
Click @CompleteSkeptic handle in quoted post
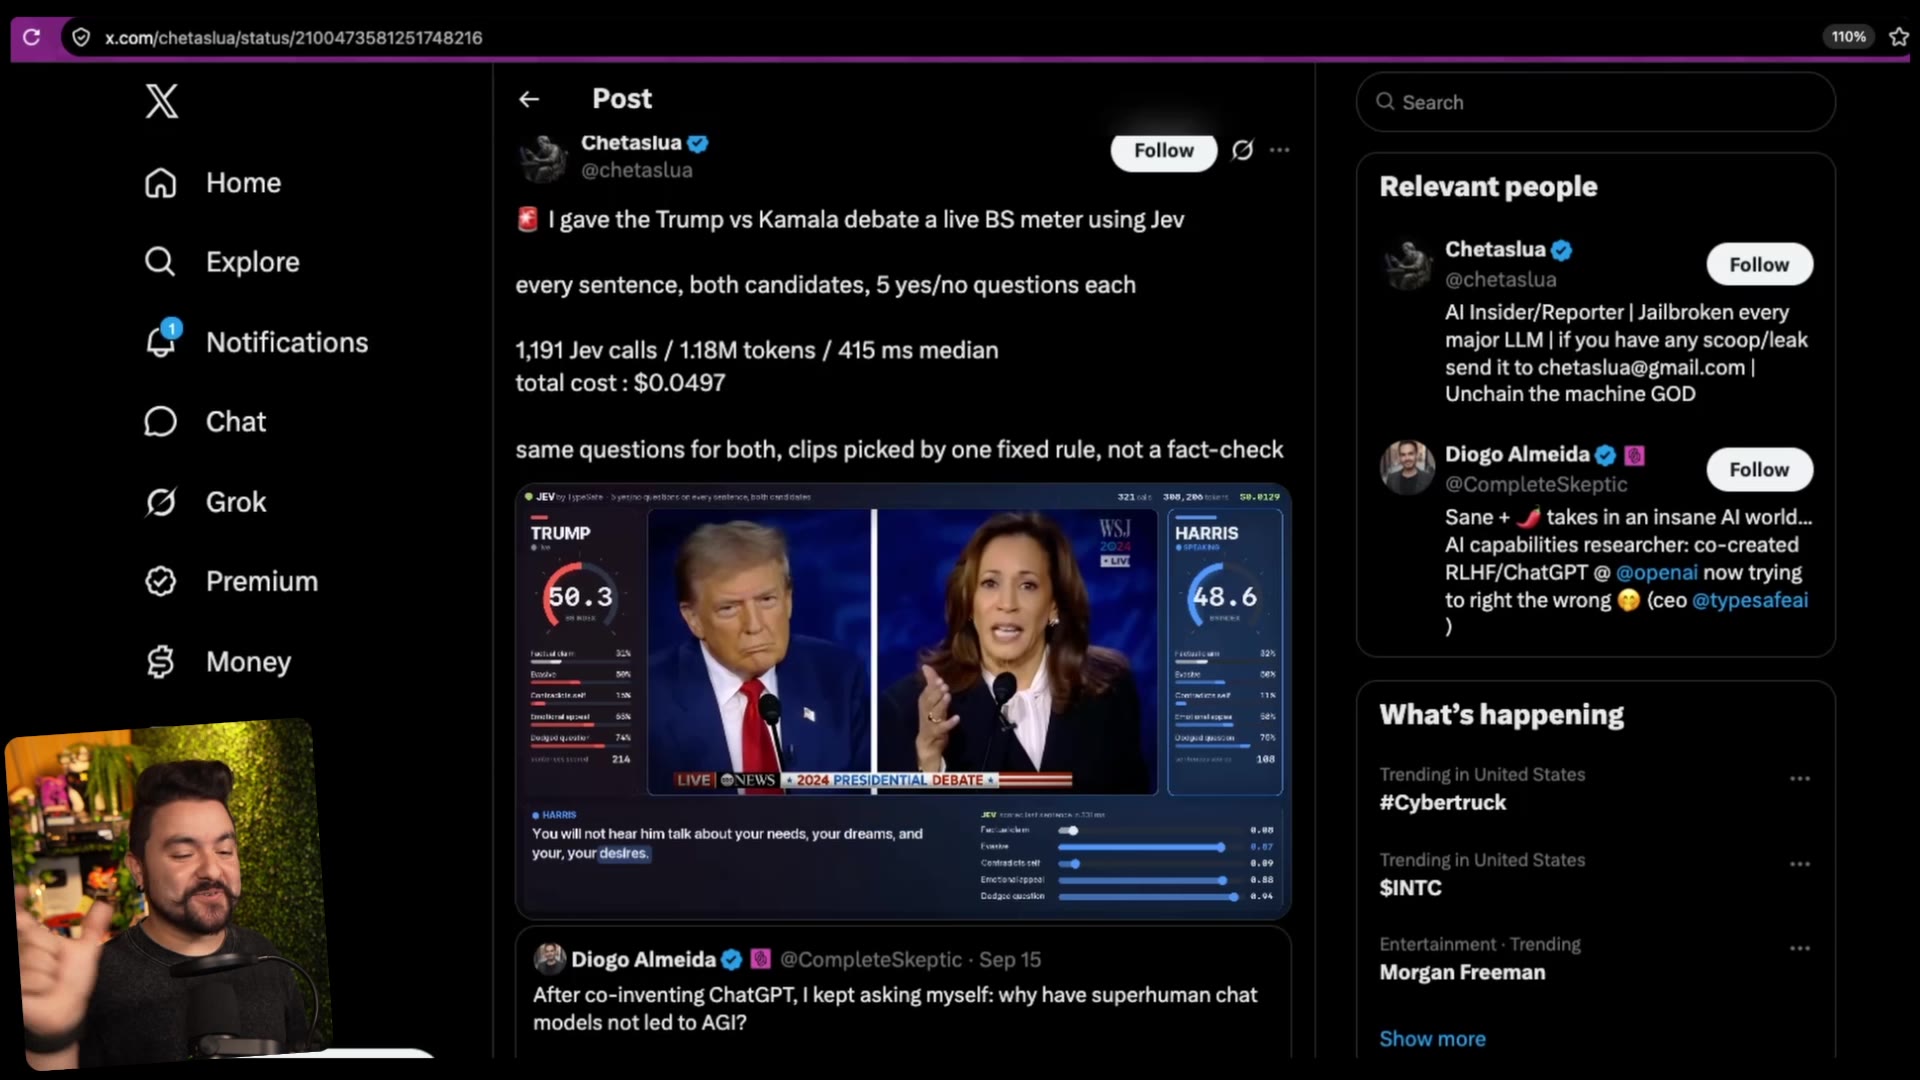click(870, 960)
